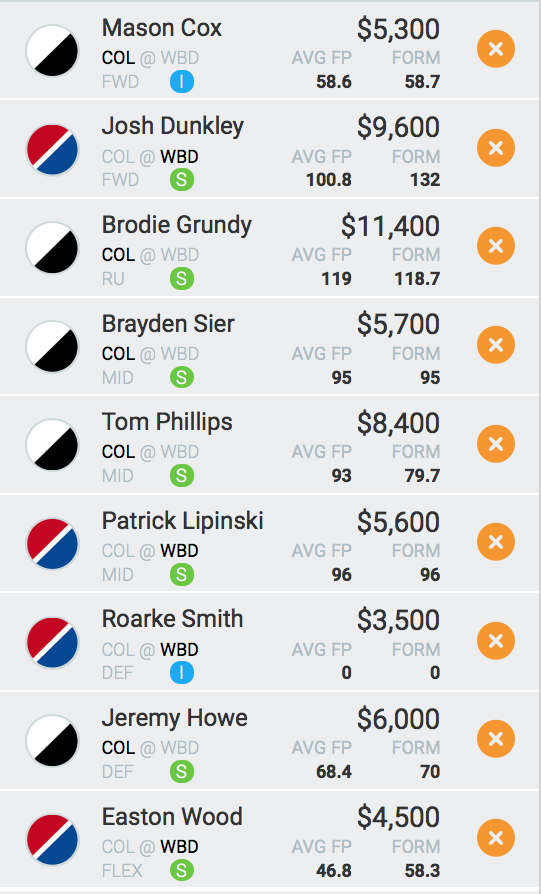
Task: Click Mason Cox's blue injury status badge
Action: [x=182, y=82]
